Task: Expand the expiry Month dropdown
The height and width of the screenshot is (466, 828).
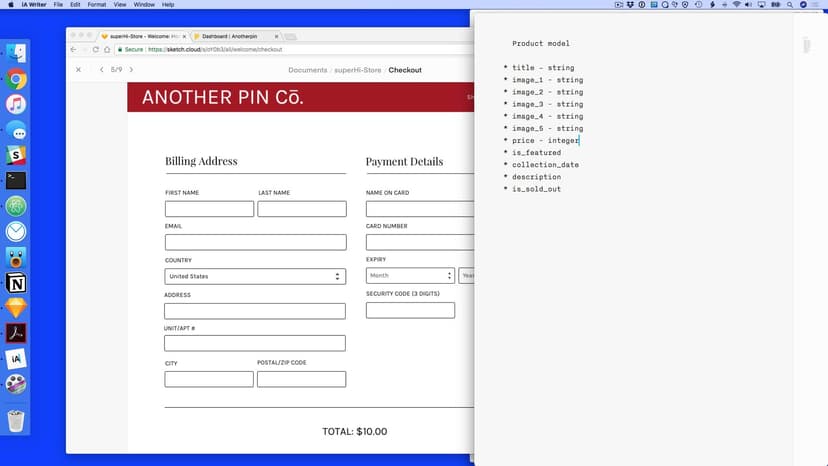Action: (x=410, y=276)
